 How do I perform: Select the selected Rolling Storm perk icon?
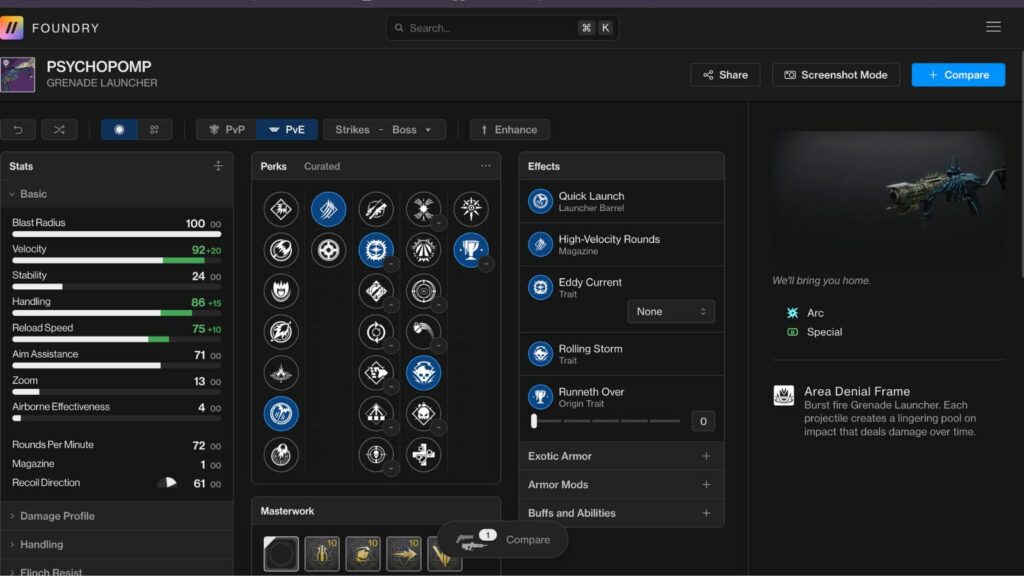(423, 373)
